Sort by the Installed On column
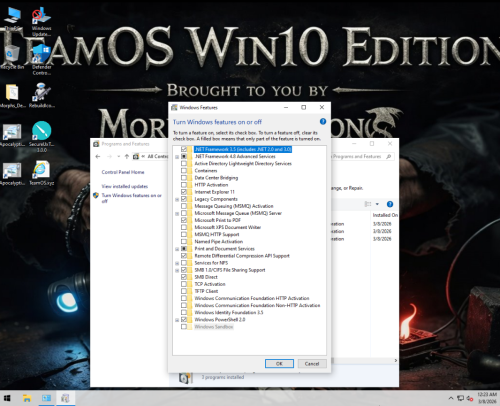 point(385,215)
